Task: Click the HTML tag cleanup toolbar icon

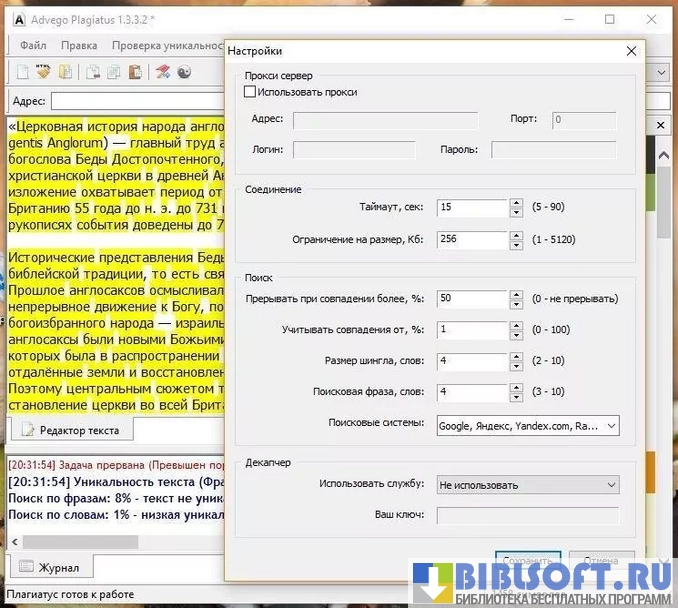Action: [x=43, y=72]
